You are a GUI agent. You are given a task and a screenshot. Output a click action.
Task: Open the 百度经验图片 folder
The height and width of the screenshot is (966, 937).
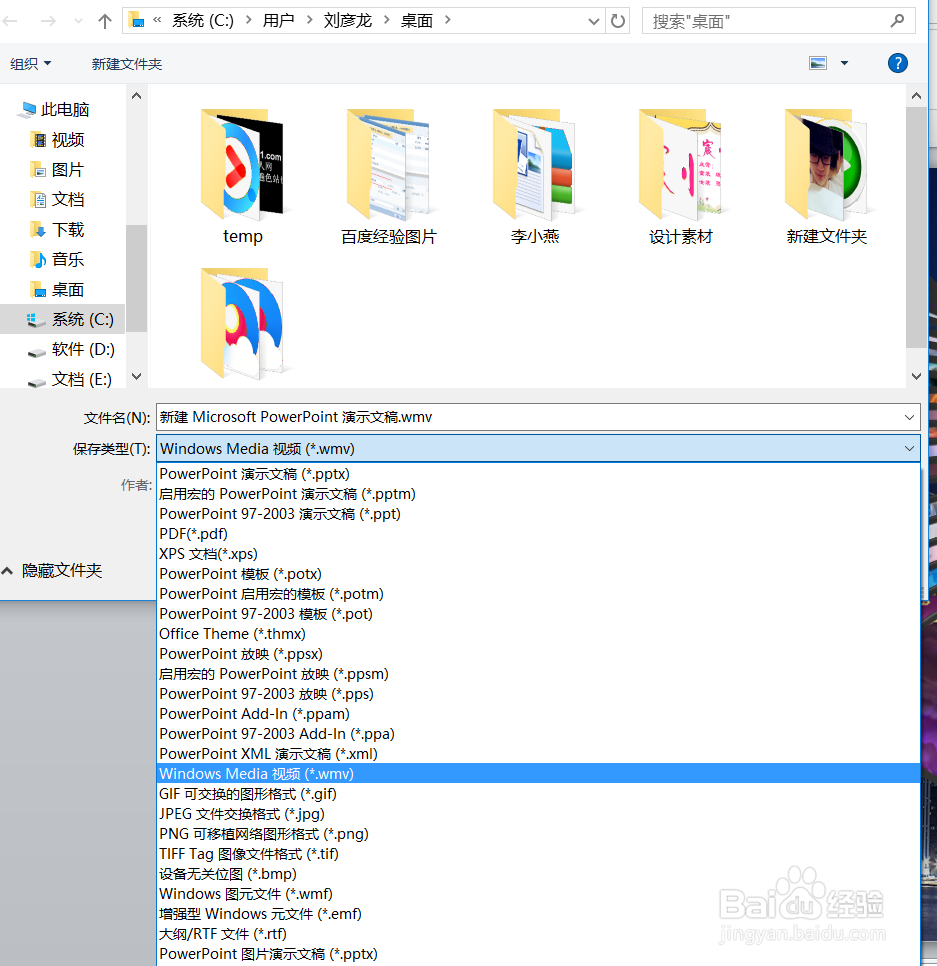(389, 177)
